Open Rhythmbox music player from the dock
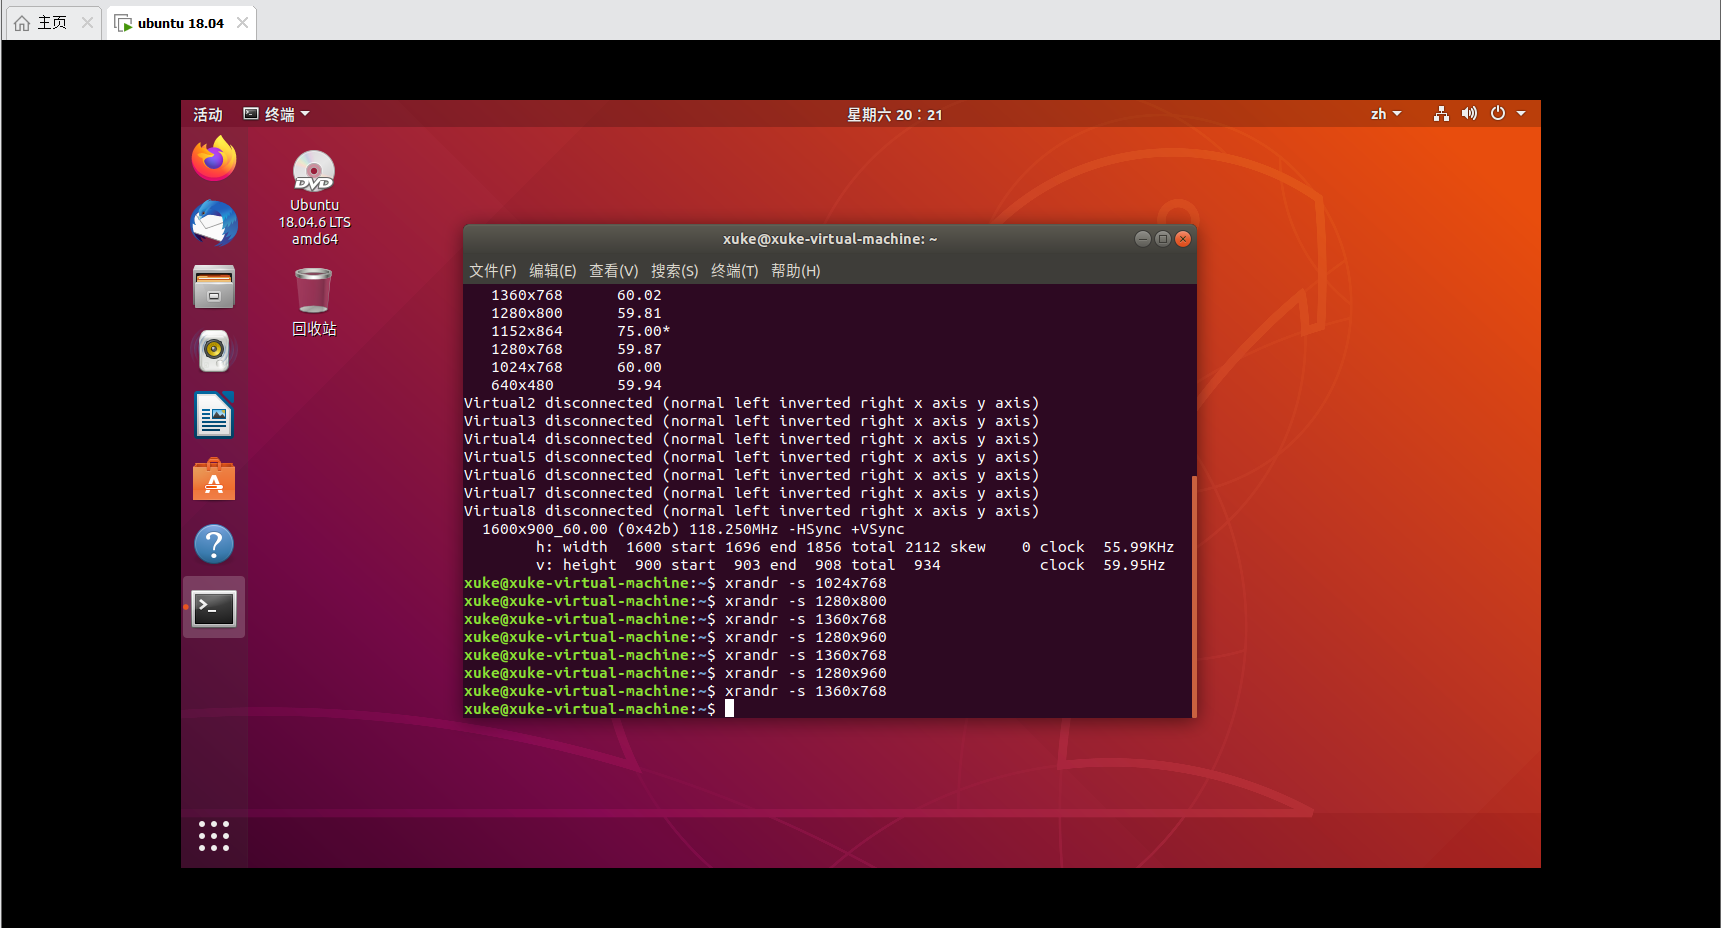Image resolution: width=1721 pixels, height=928 pixels. point(213,350)
